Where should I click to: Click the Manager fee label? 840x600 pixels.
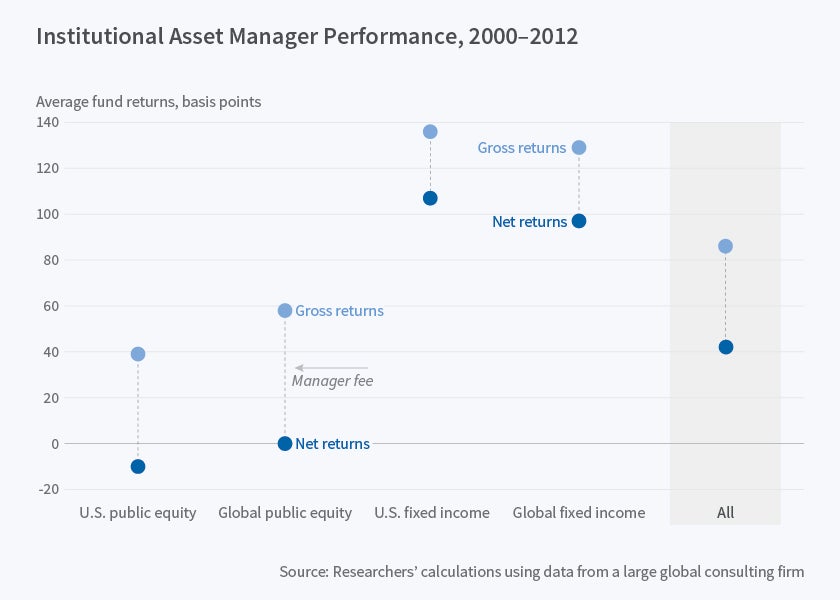(332, 381)
